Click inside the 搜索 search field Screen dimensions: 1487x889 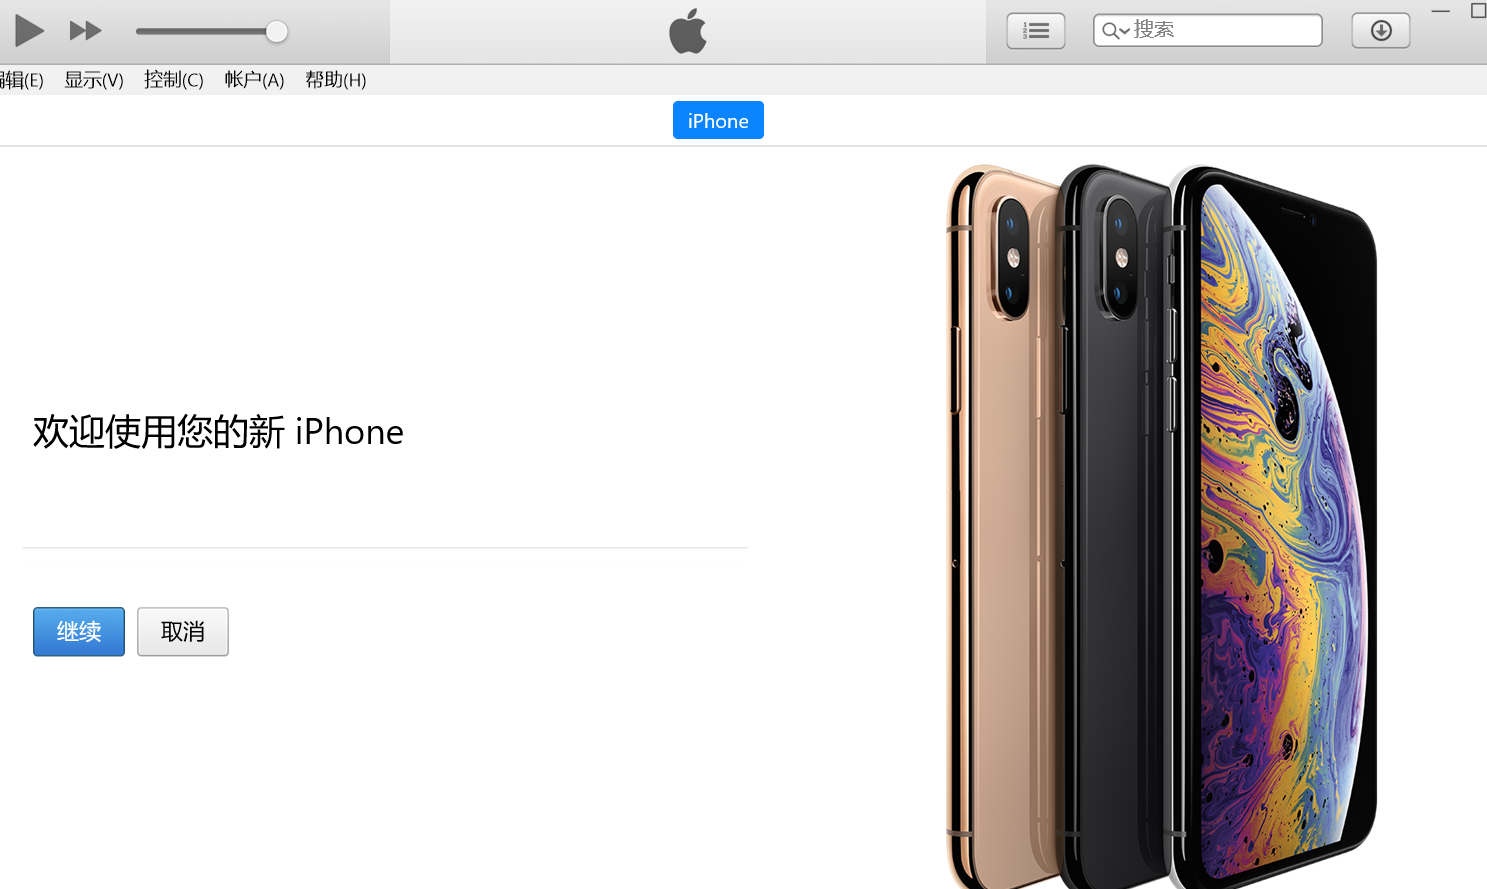click(1208, 30)
